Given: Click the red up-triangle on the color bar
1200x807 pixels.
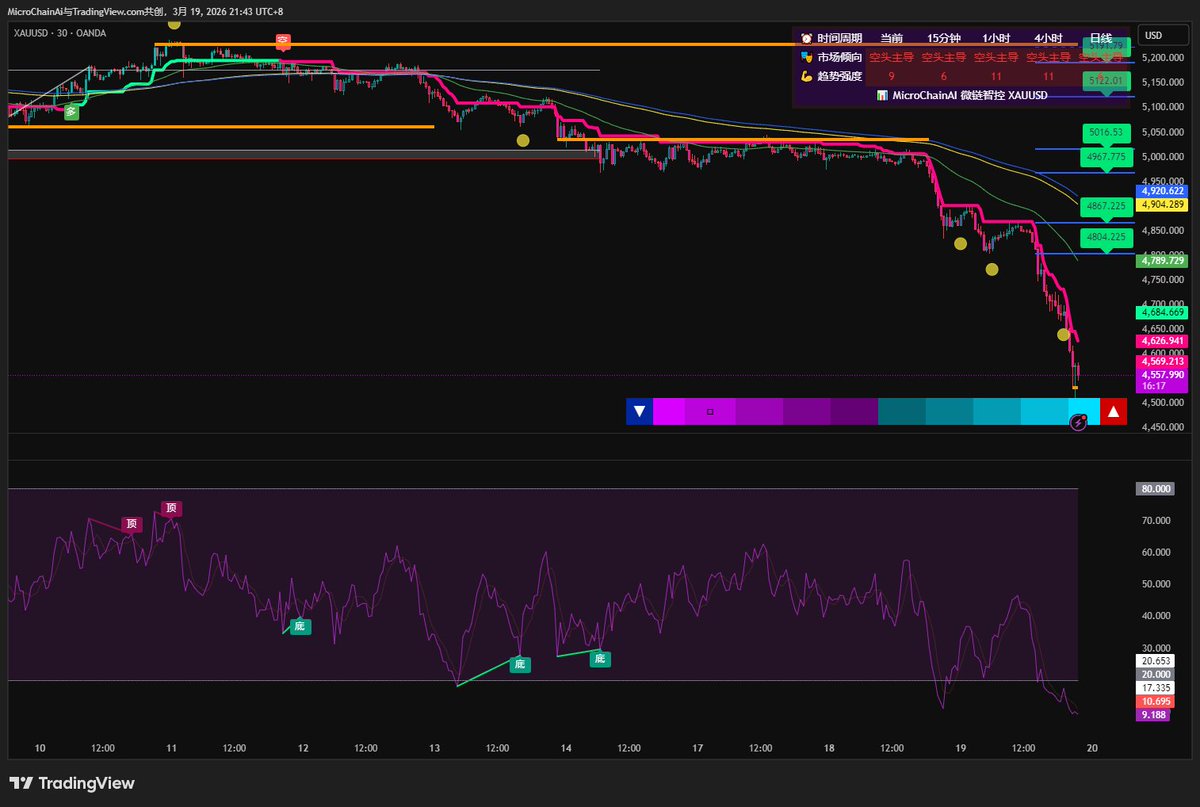Looking at the screenshot, I should (1113, 411).
